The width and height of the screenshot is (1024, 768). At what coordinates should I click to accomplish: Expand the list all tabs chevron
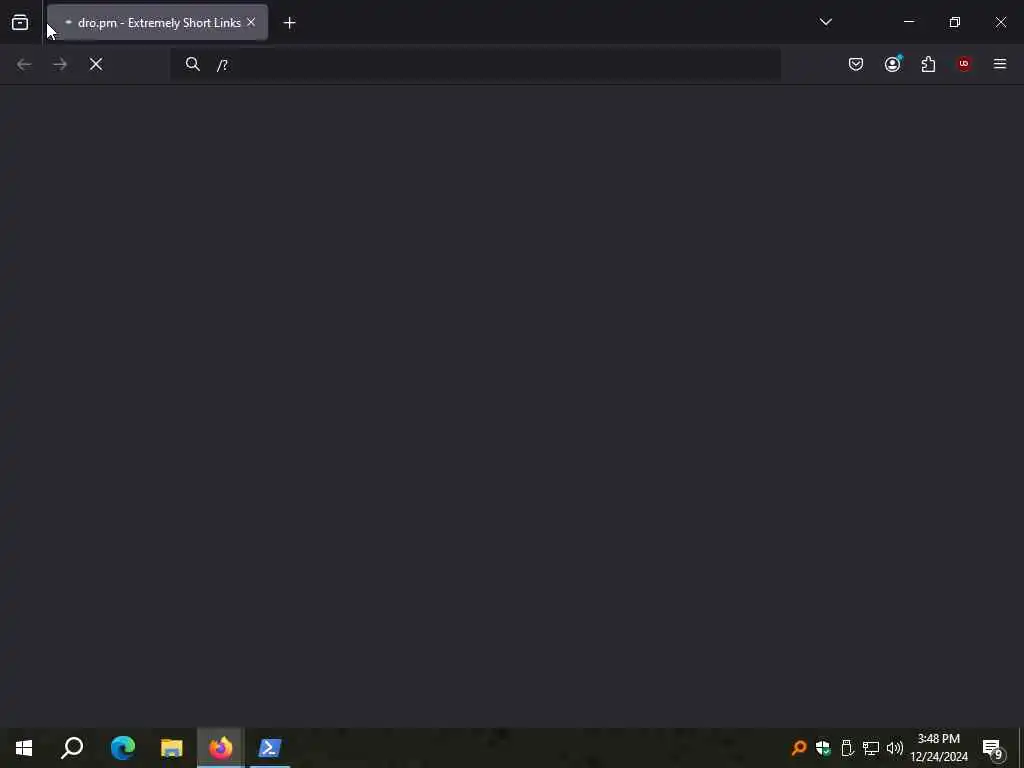825,22
